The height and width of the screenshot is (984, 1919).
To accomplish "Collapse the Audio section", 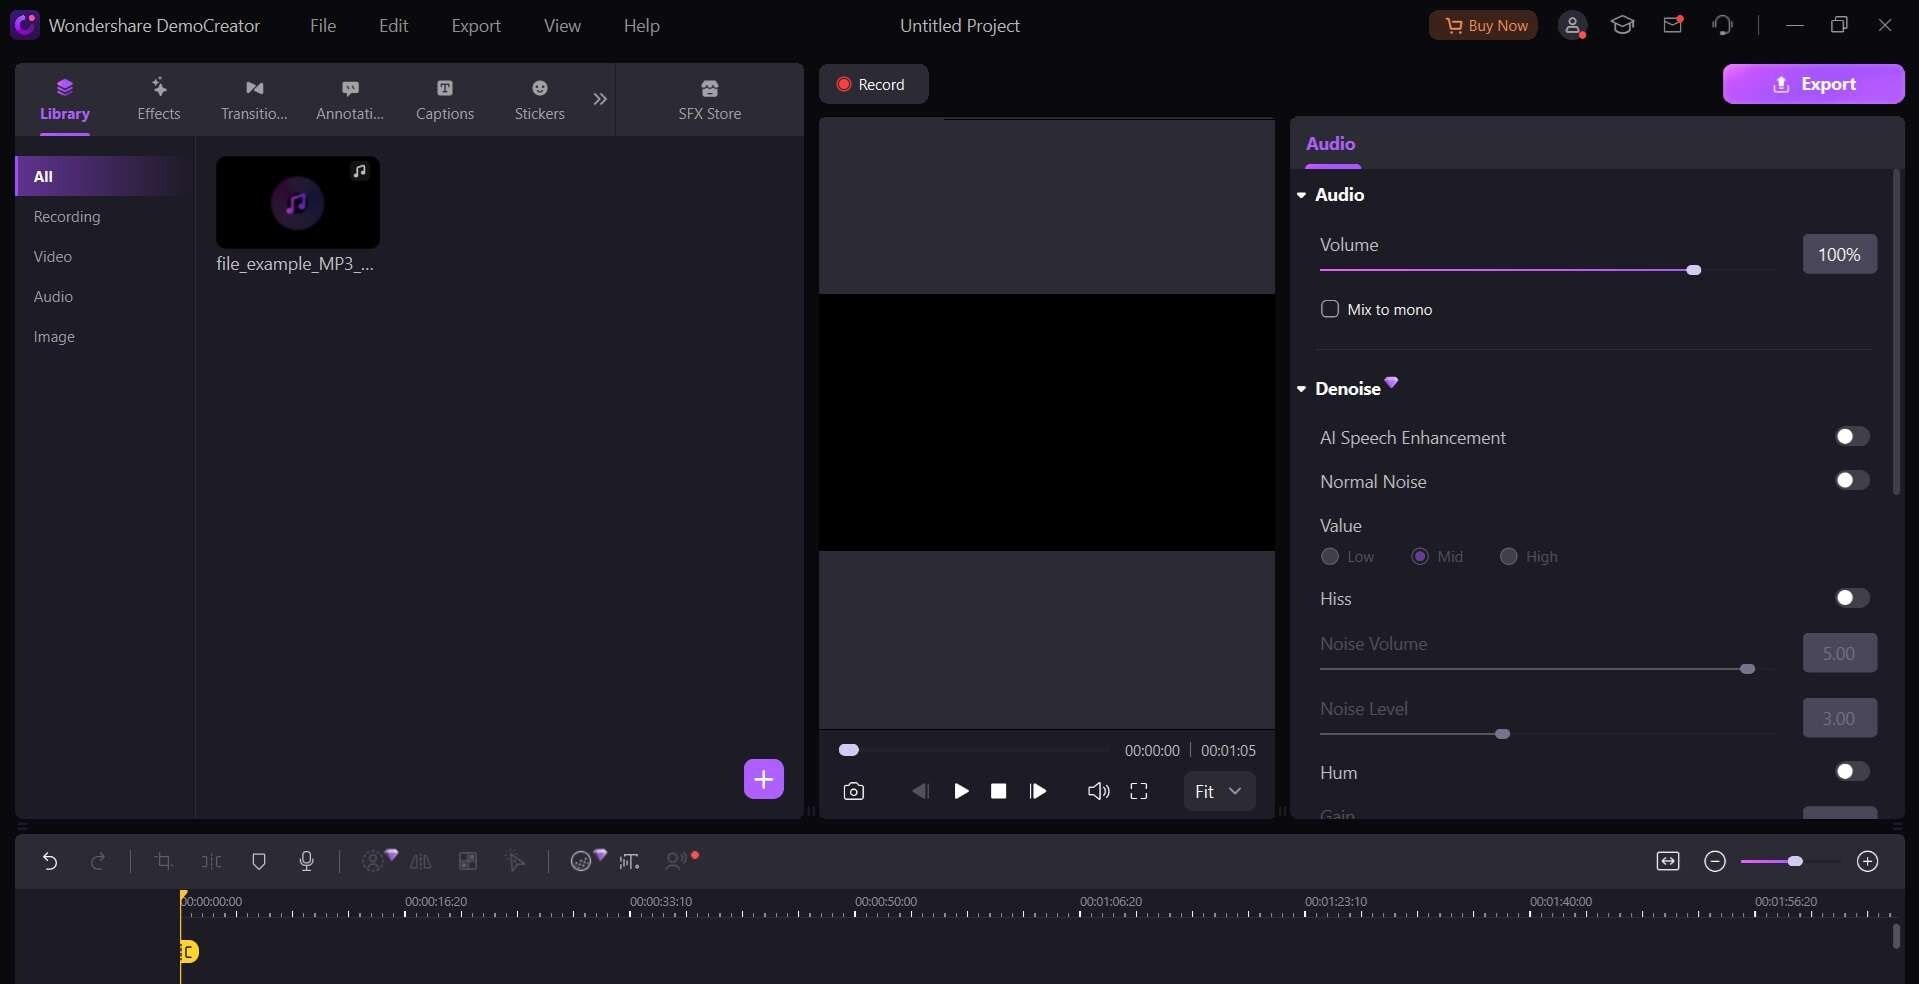I will pos(1302,195).
